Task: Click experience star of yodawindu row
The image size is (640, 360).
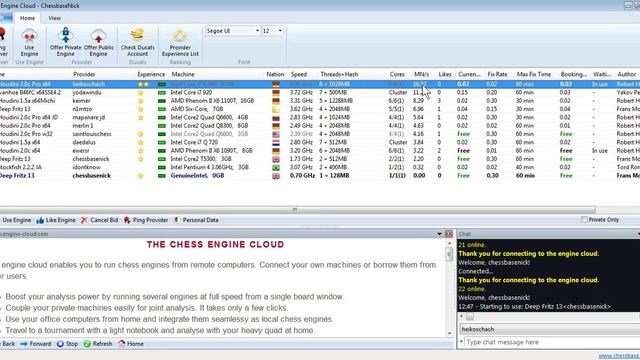Action: 140,92
